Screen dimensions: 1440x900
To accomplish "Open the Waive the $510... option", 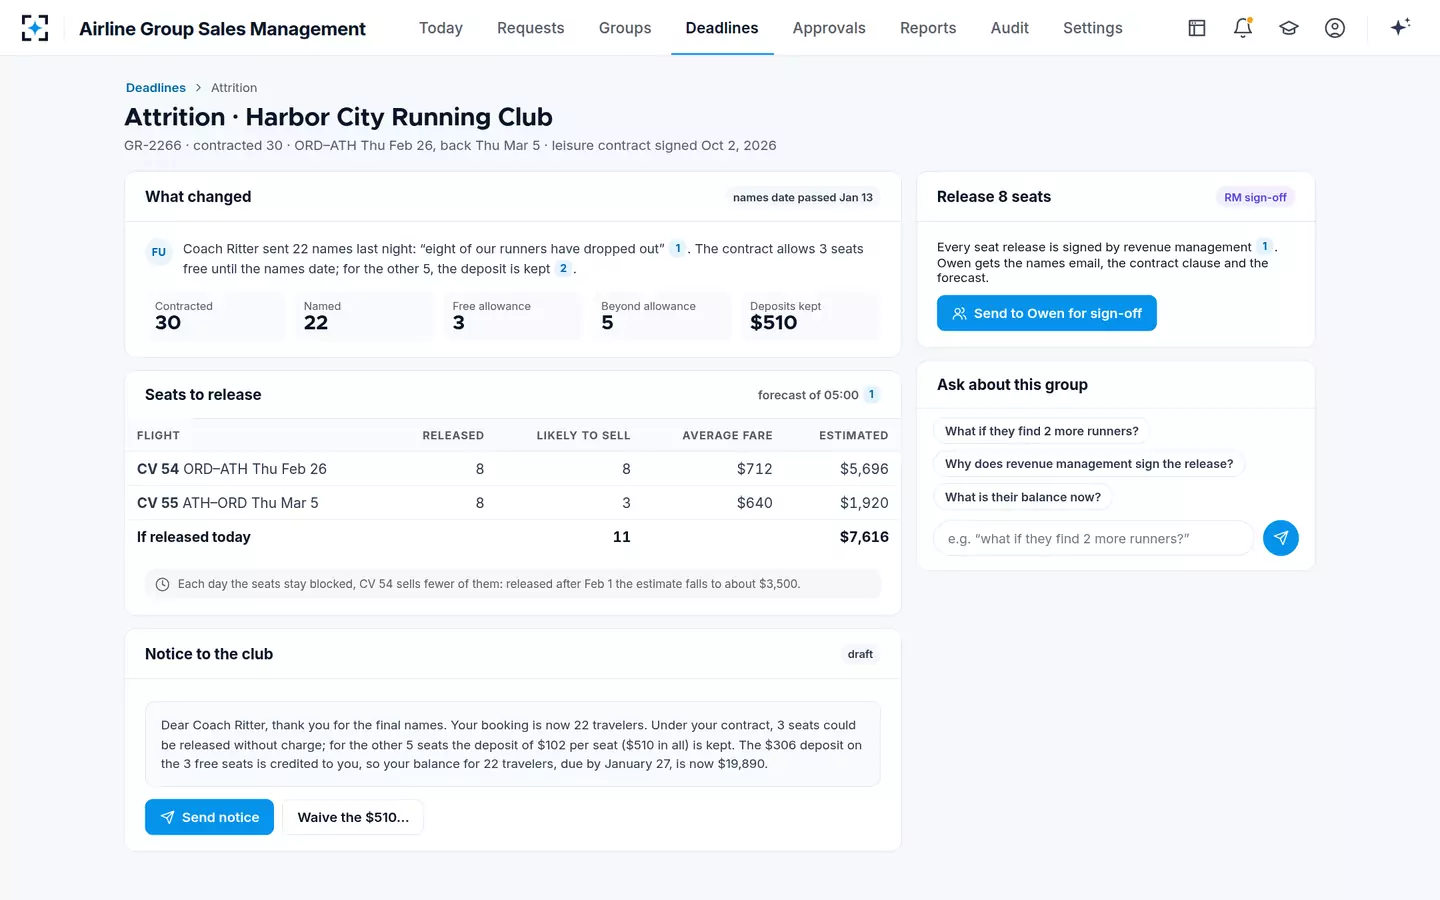I will coord(353,817).
